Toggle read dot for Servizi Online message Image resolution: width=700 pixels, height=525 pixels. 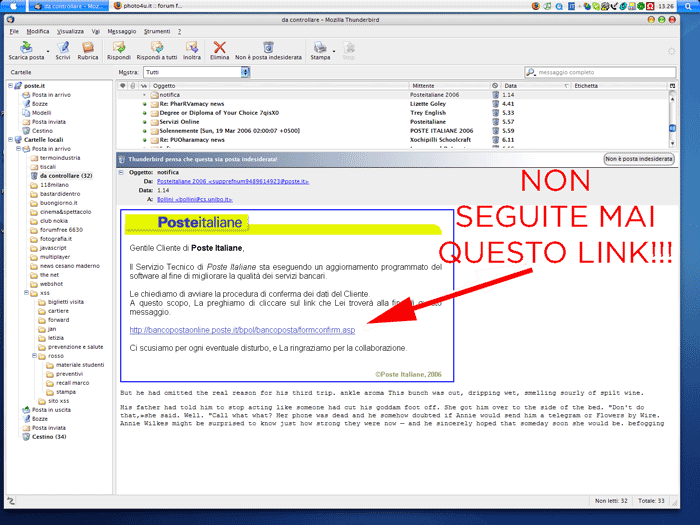coord(144,121)
